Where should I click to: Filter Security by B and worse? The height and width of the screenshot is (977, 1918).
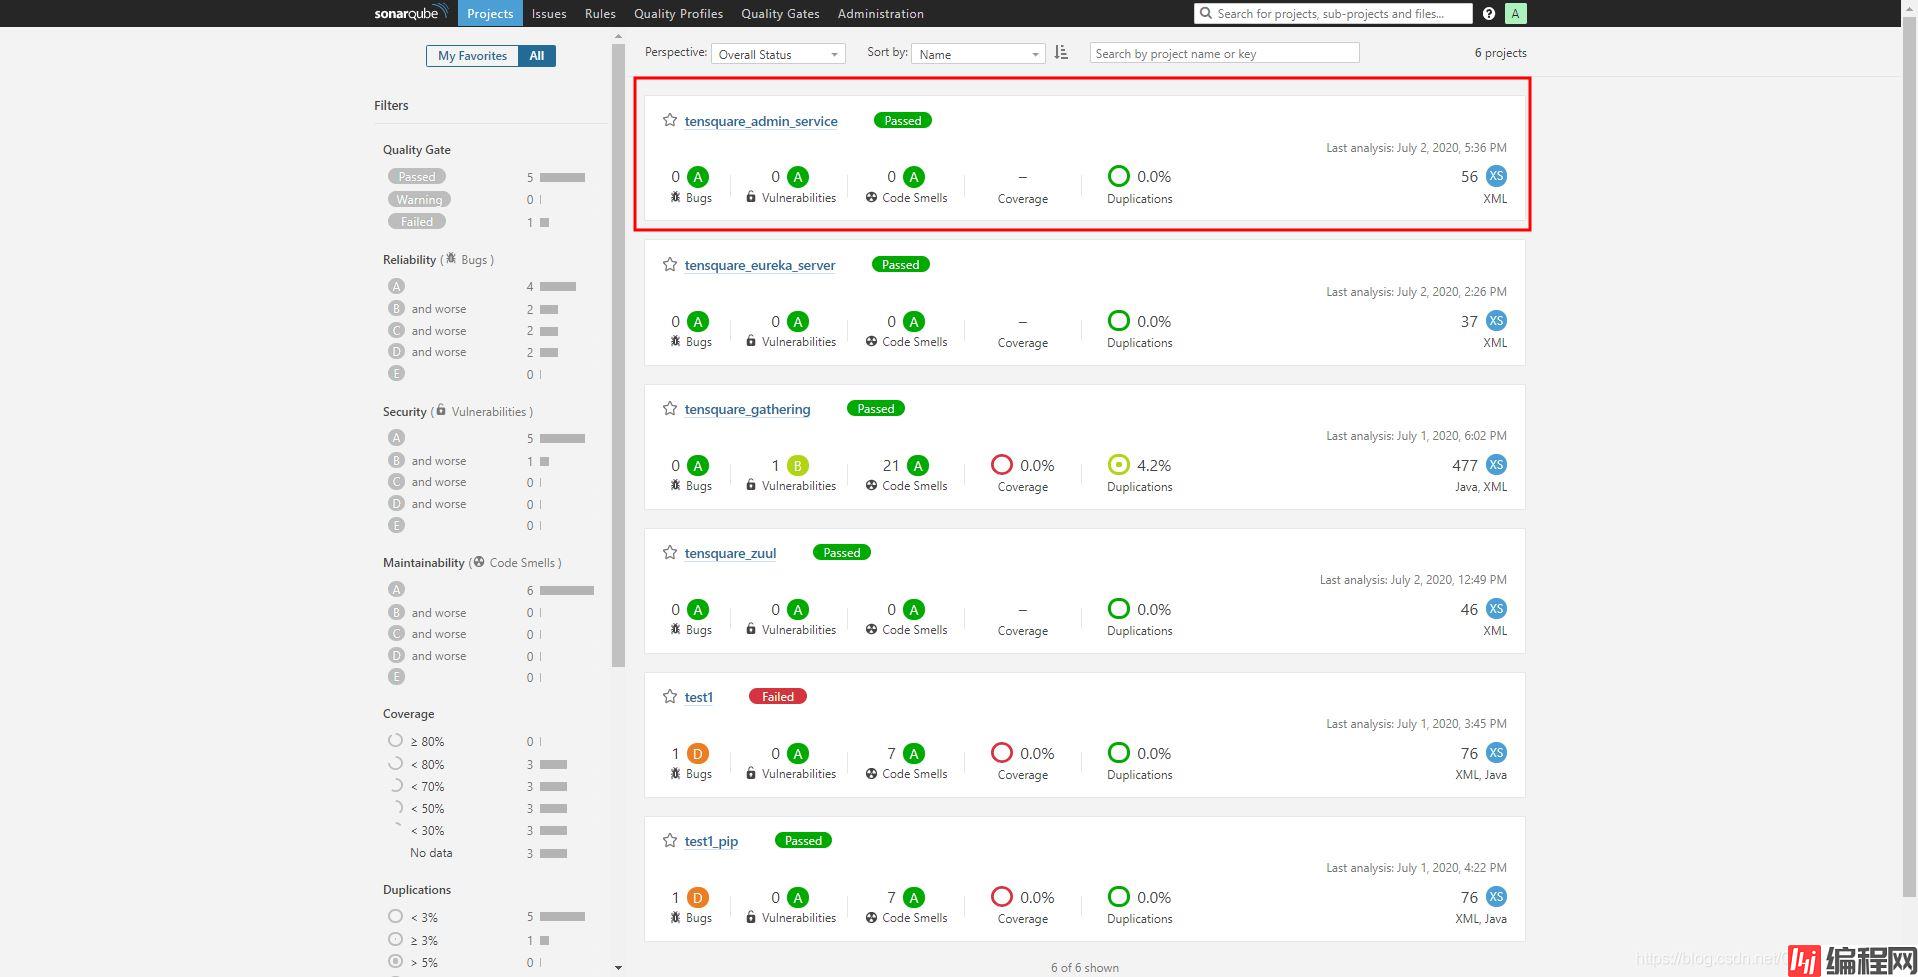[428, 460]
